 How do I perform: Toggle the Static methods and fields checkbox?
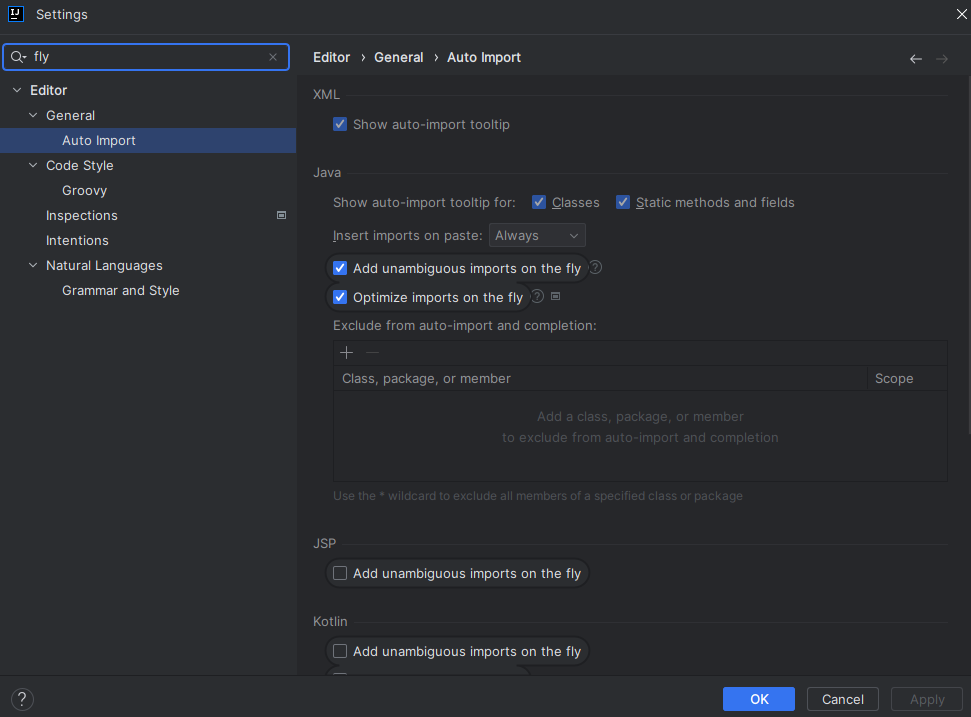coord(623,202)
